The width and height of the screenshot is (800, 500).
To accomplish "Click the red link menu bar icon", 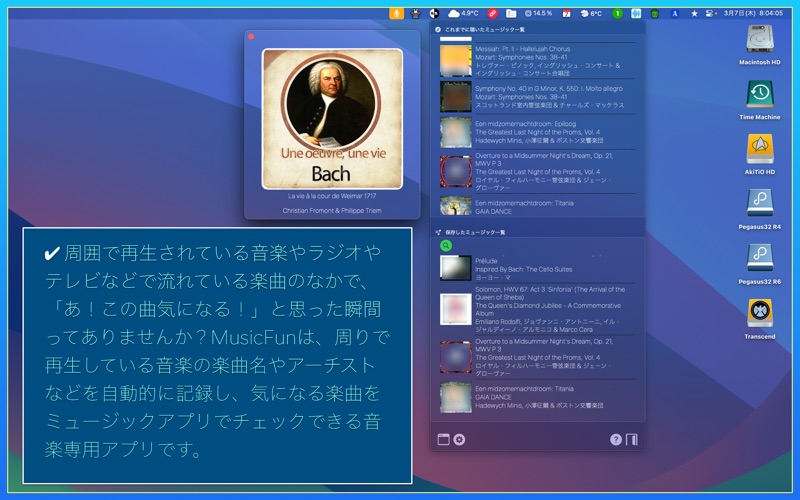I will tap(492, 14).
